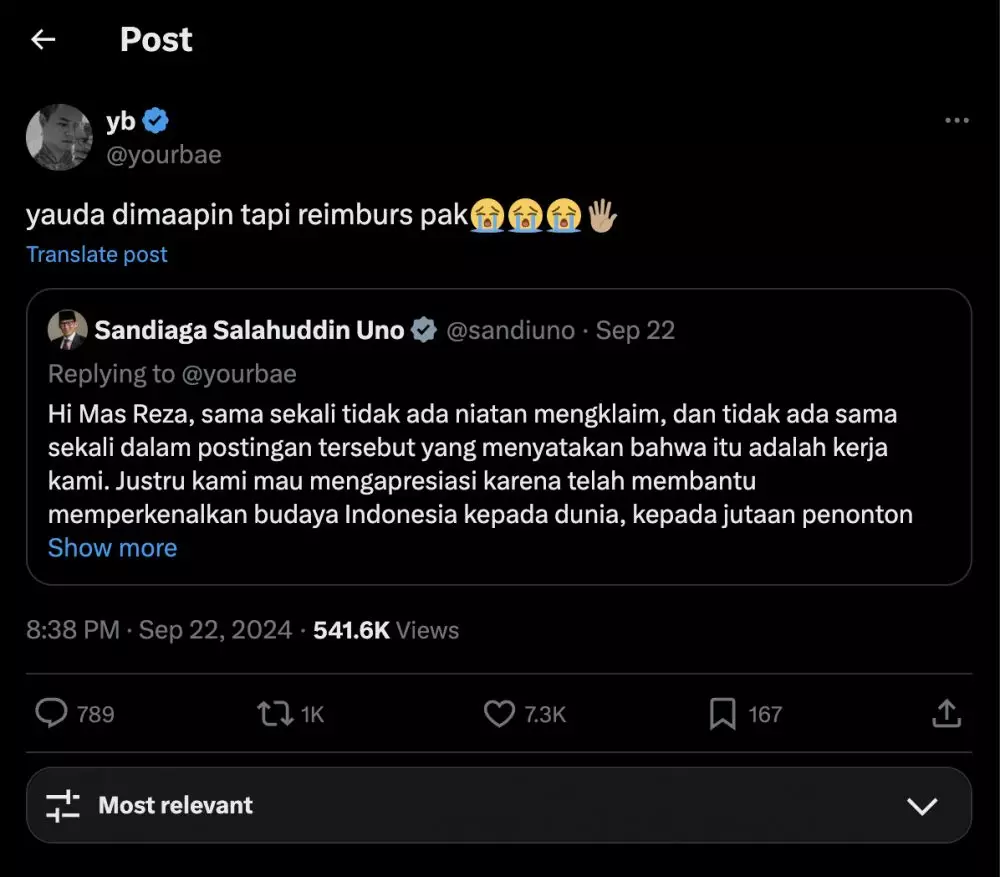Click the Sandiaga Salahuddin Uno name
The image size is (1000, 877).
249,330
